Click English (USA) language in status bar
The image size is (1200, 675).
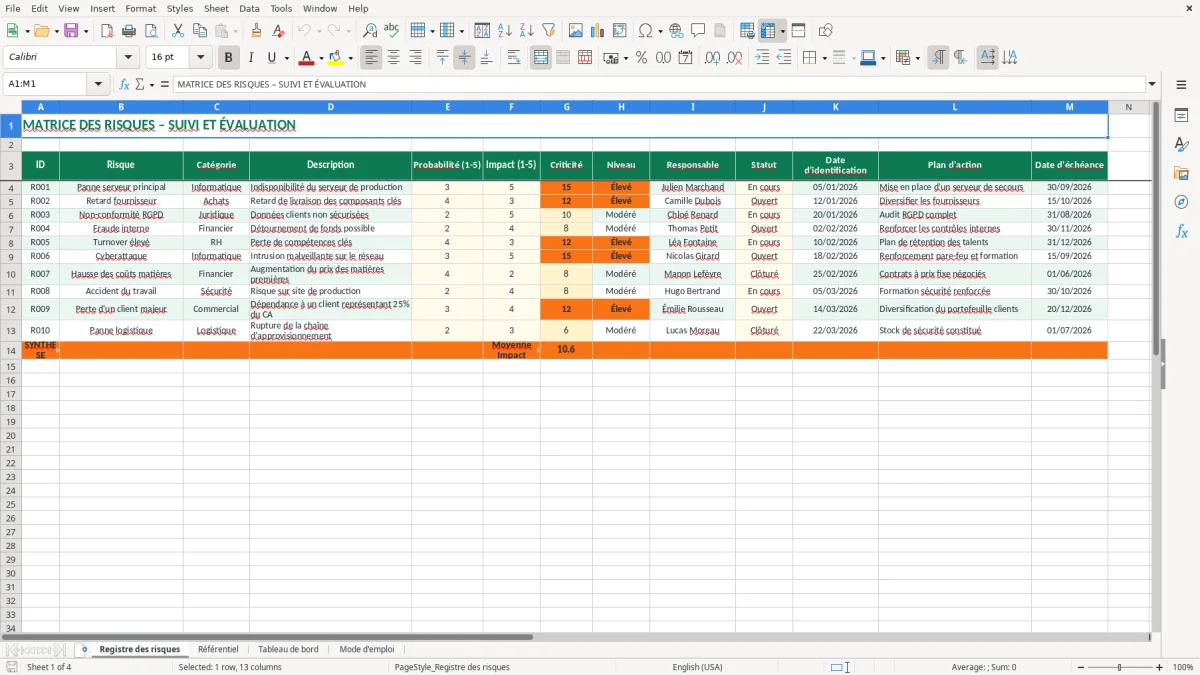[x=697, y=667]
